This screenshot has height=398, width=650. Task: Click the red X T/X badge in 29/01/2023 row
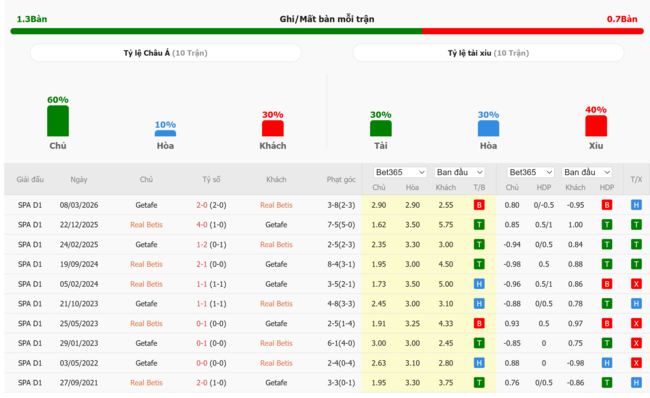[x=636, y=343]
